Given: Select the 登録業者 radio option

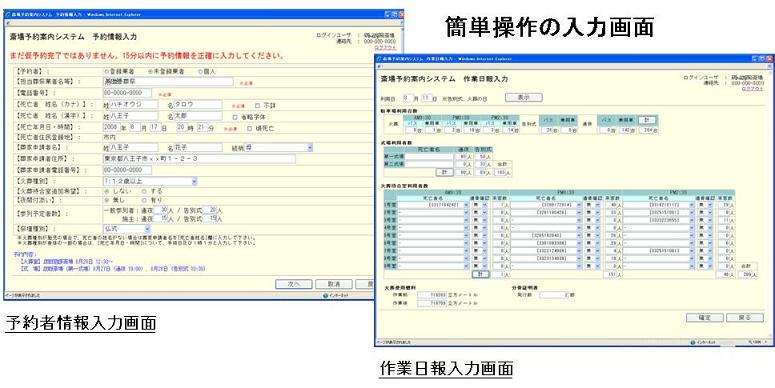Looking at the screenshot, I should tap(107, 72).
